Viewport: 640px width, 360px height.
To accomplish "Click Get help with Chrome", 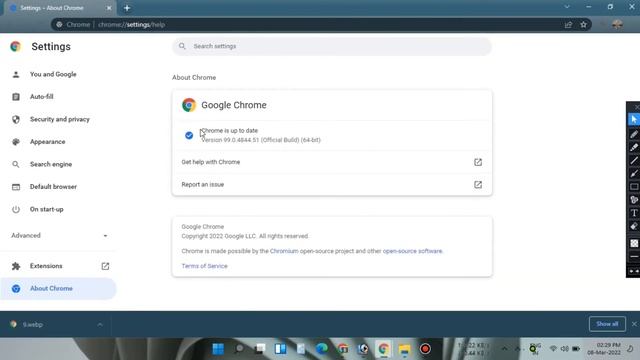I will click(331, 162).
